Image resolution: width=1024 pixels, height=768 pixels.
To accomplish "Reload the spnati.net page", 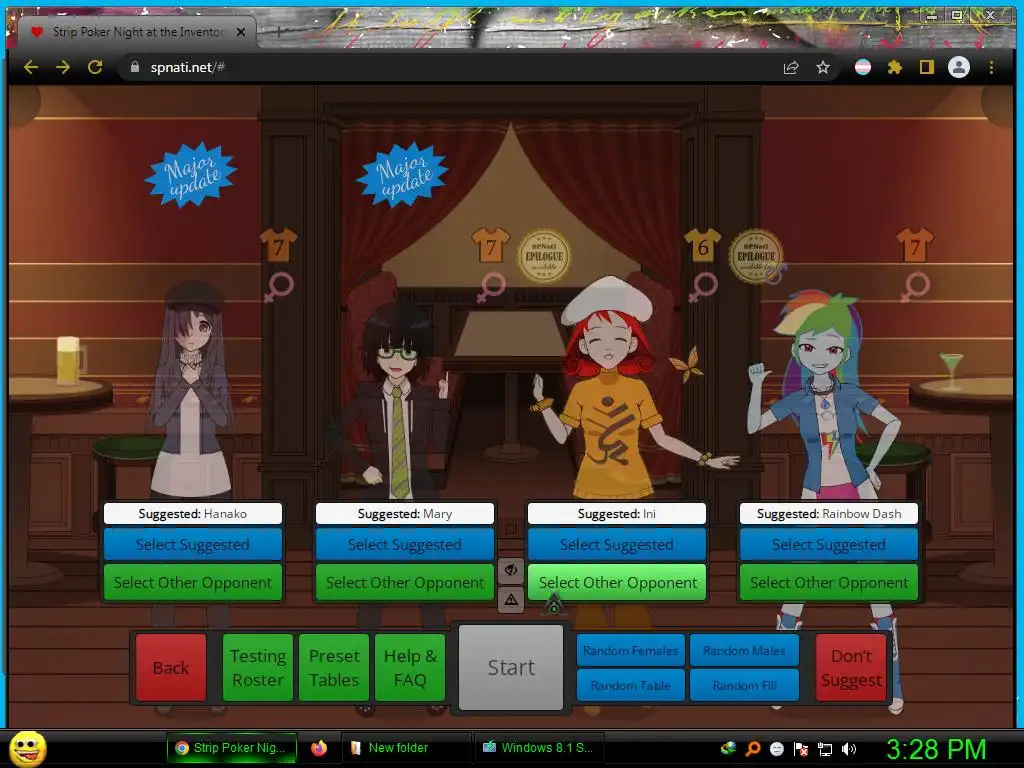I will tap(95, 67).
